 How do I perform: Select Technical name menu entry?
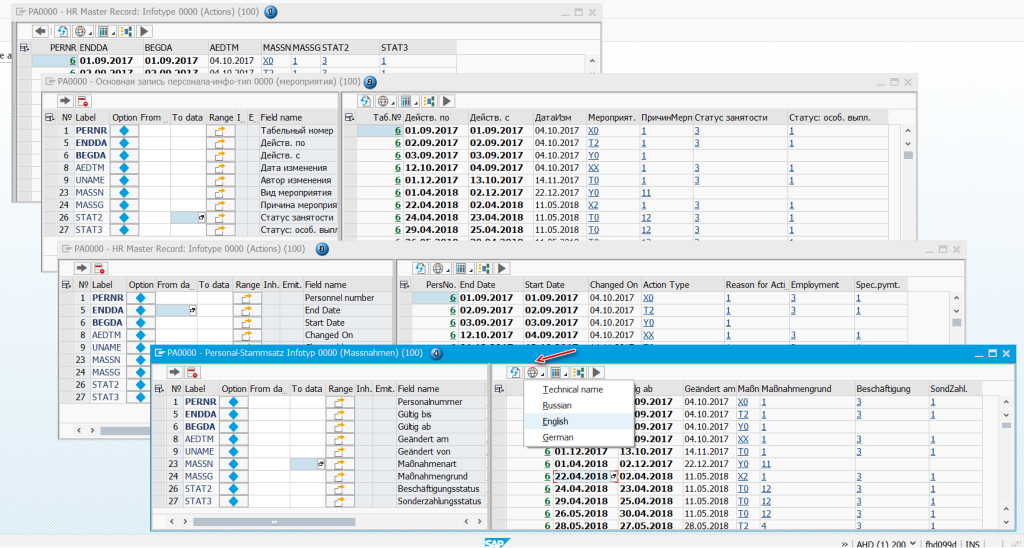coord(573,389)
